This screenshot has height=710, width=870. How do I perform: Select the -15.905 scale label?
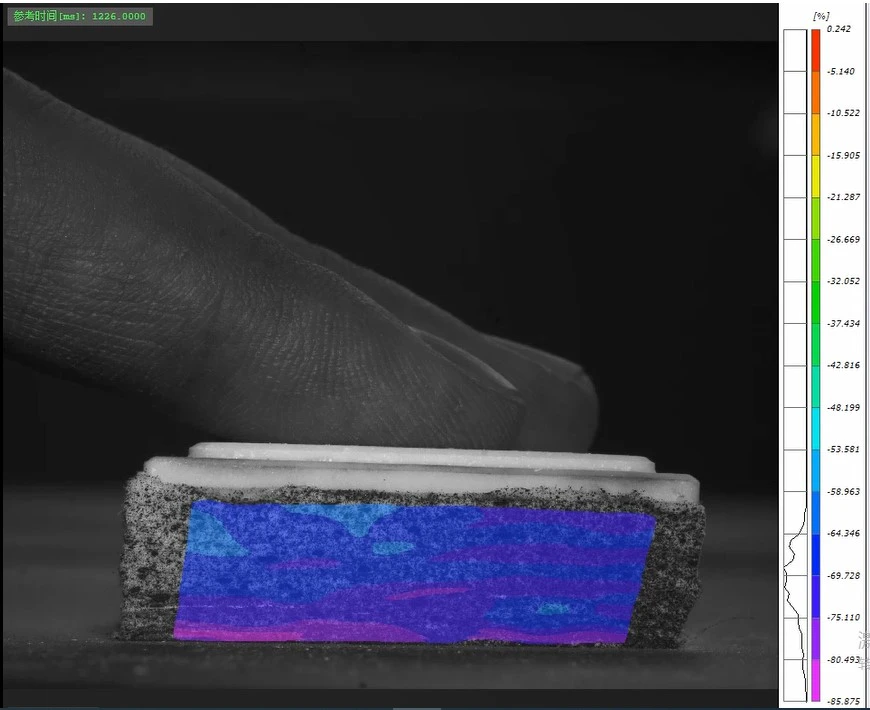pos(843,156)
